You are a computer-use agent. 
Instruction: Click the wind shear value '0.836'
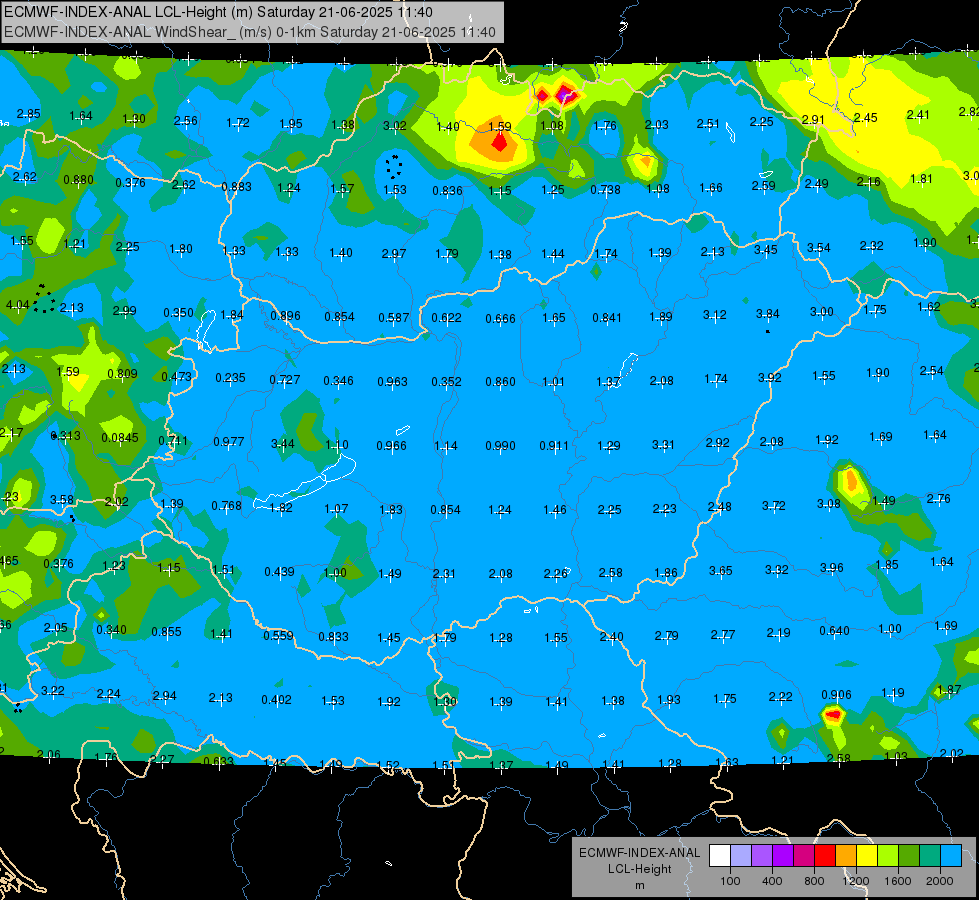pos(448,190)
